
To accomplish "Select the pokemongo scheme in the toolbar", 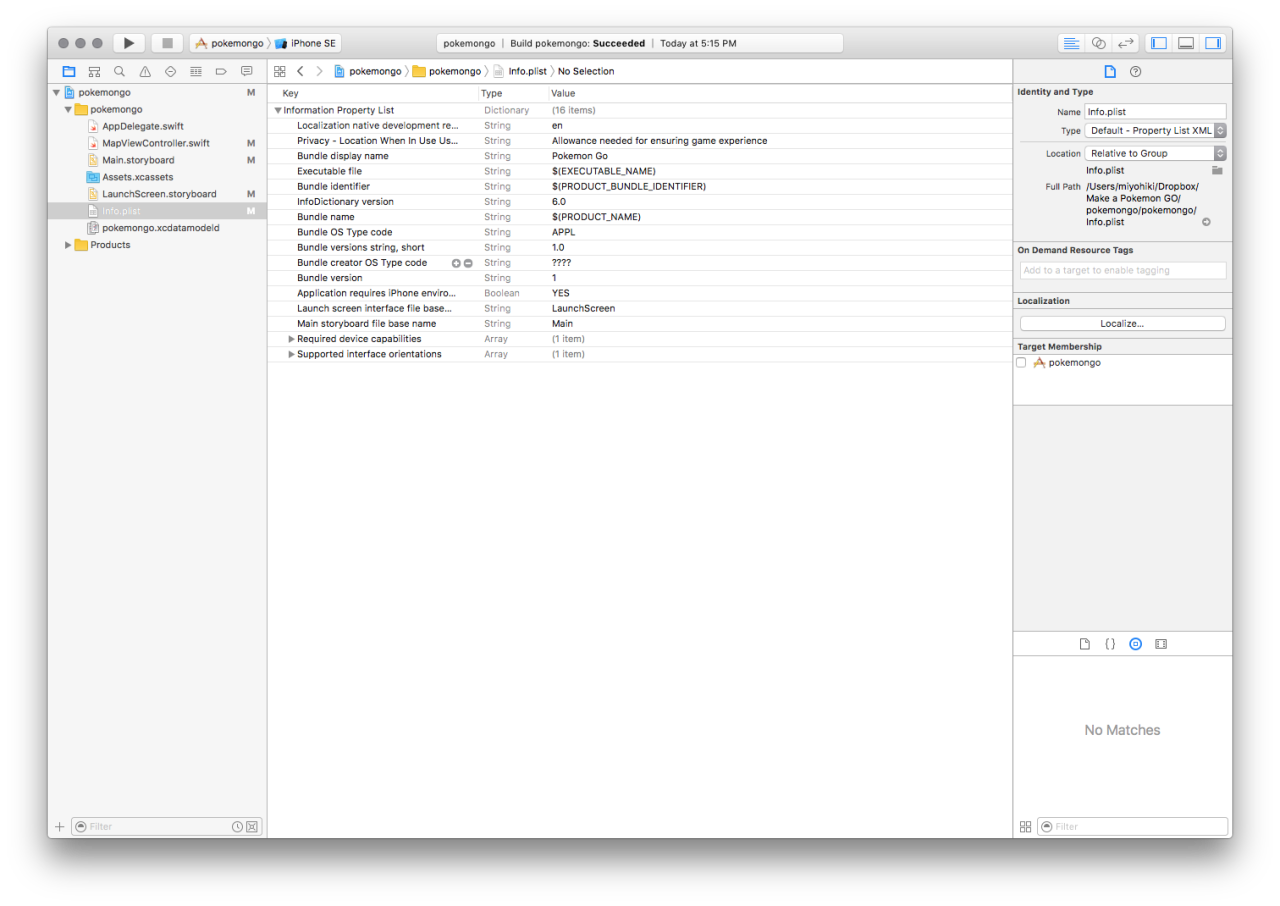I will tap(229, 43).
